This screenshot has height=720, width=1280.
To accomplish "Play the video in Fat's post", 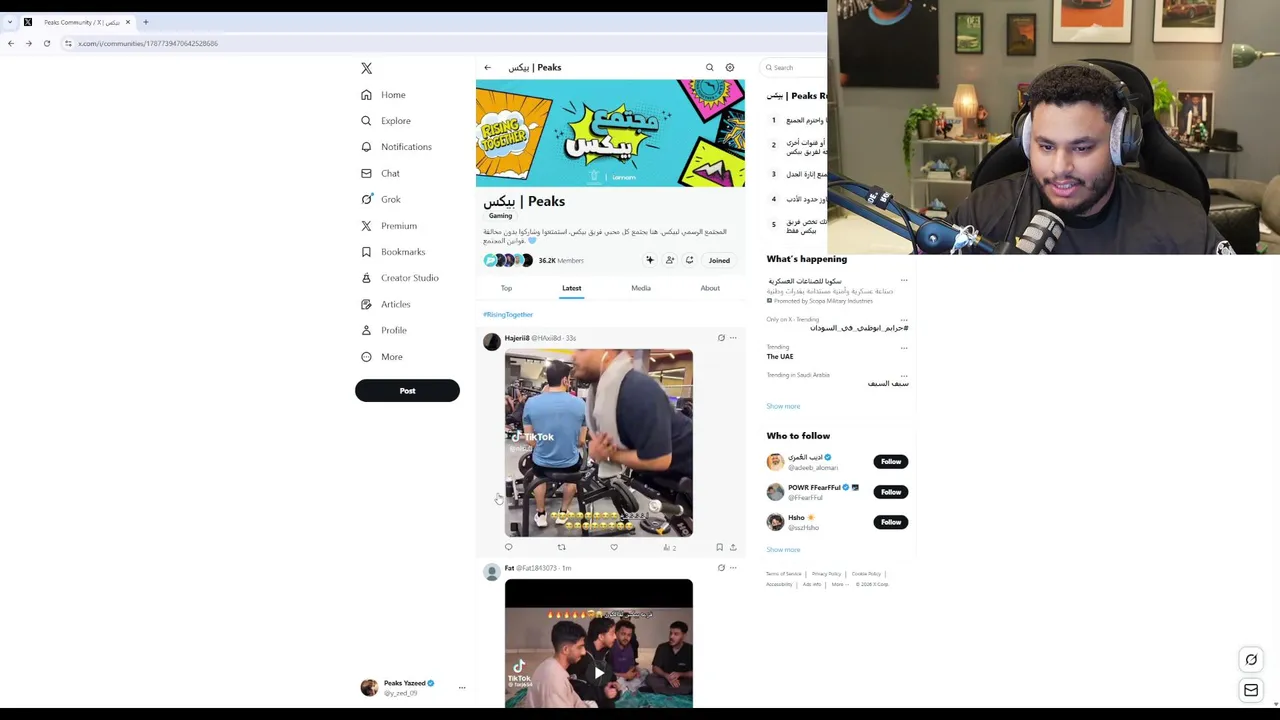I will 599,672.
